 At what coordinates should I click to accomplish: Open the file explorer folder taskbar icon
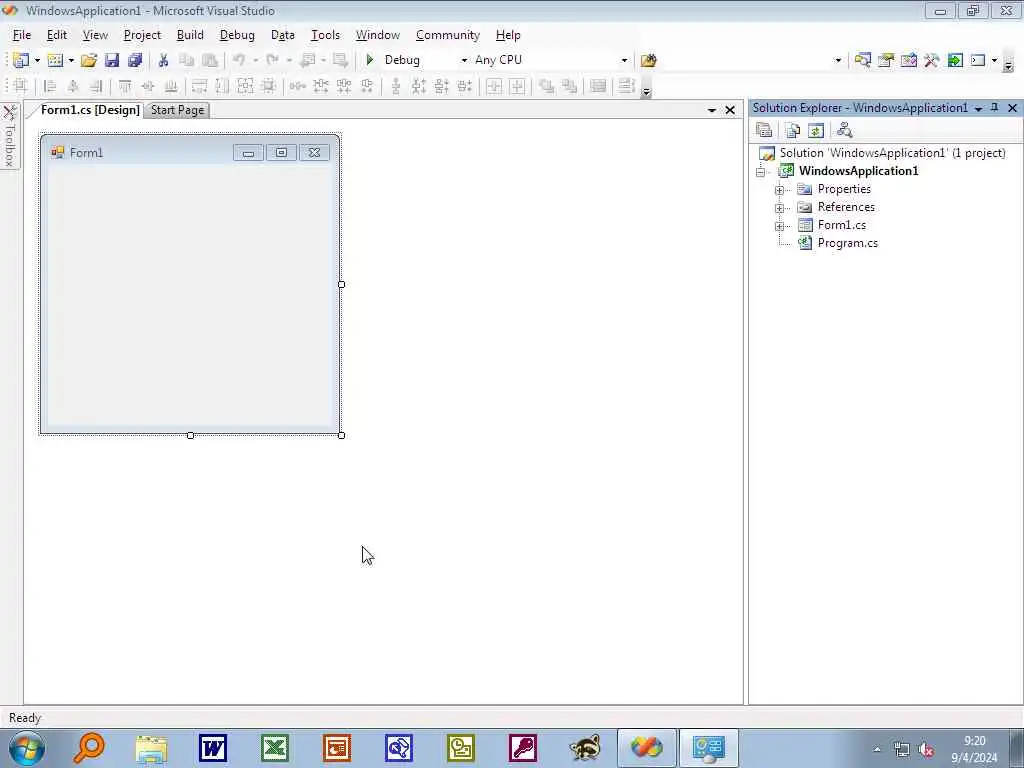pos(152,748)
